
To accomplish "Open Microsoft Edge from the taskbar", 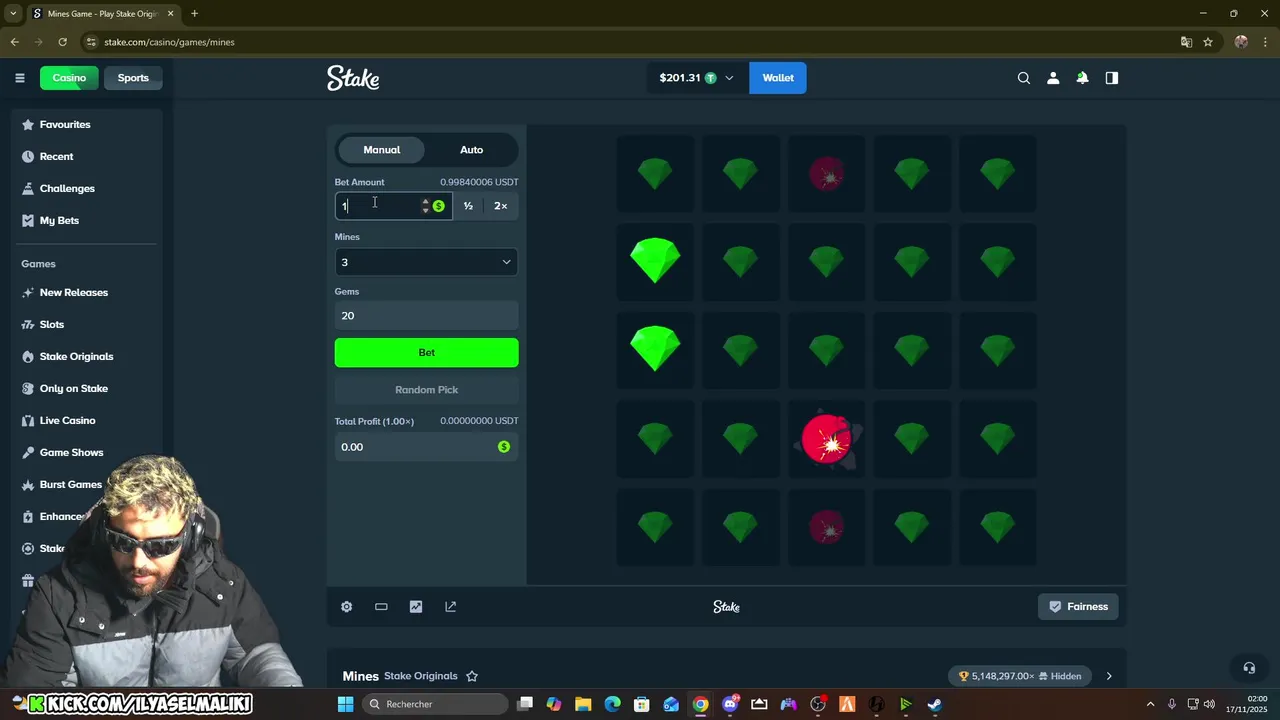I will [x=612, y=704].
